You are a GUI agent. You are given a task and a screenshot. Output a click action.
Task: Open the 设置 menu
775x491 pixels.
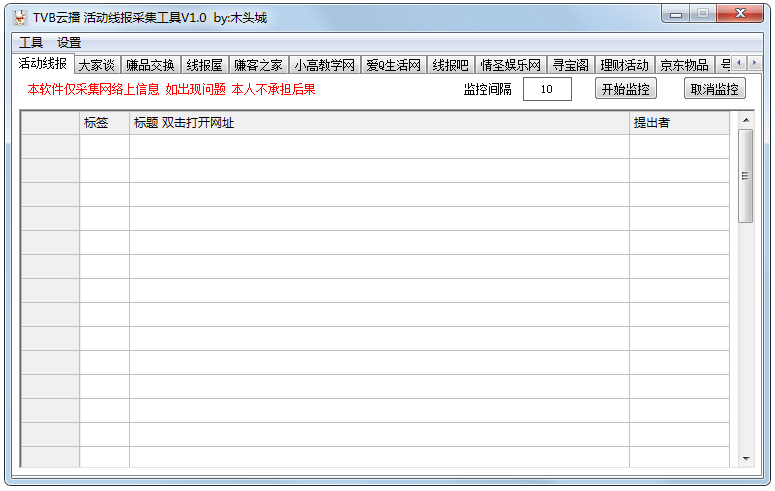(69, 43)
